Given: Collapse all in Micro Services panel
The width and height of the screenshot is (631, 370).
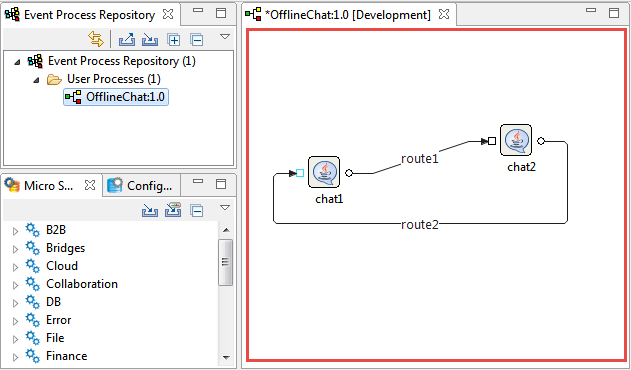Looking at the screenshot, I should [197, 211].
